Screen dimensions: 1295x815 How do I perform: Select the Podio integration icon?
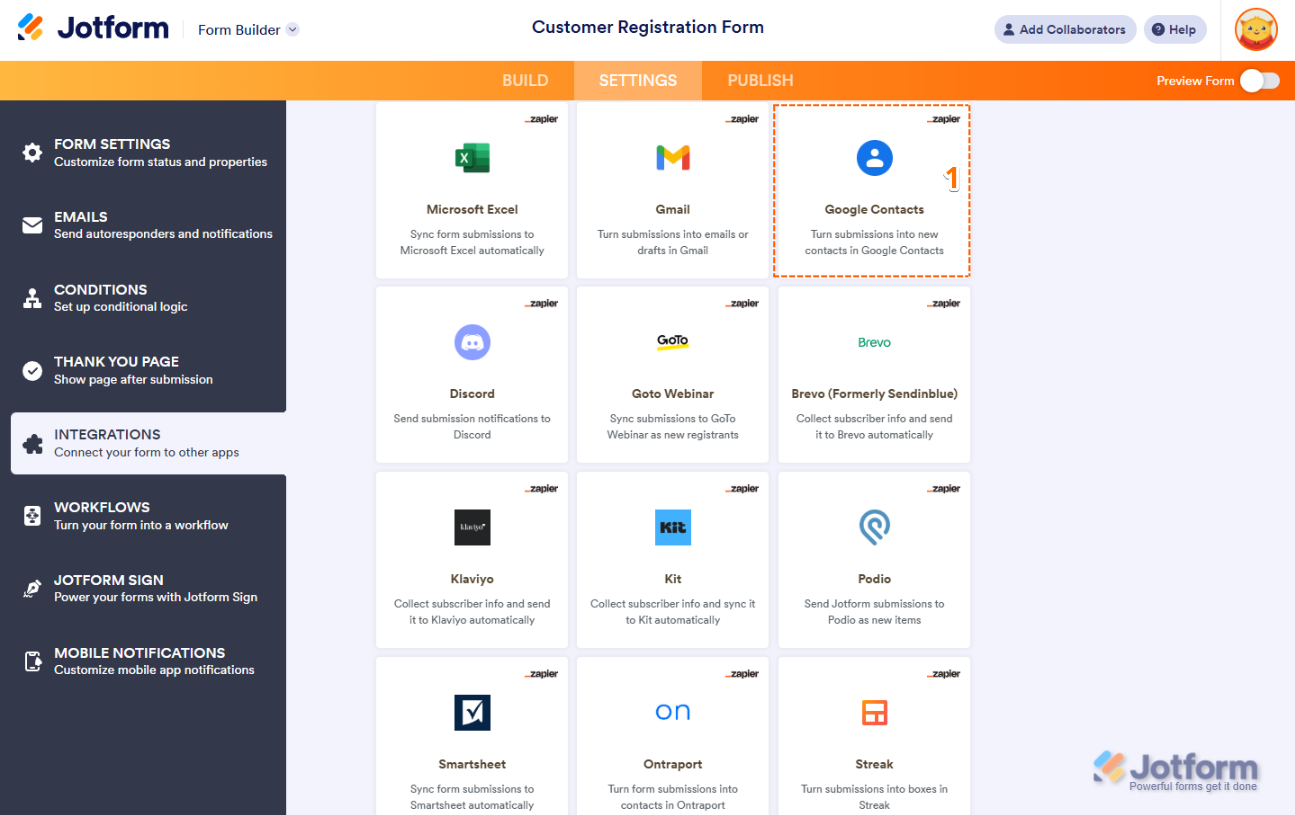[x=874, y=527]
